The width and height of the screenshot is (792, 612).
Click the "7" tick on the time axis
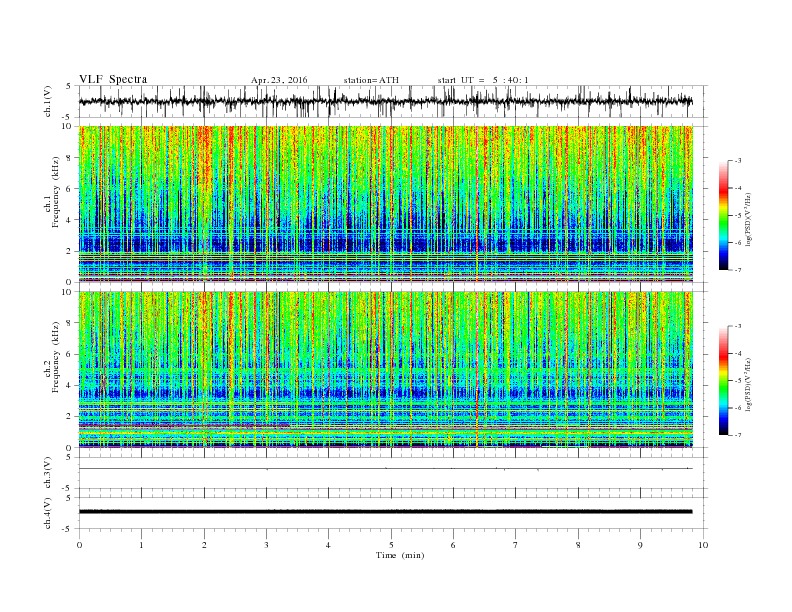(516, 545)
